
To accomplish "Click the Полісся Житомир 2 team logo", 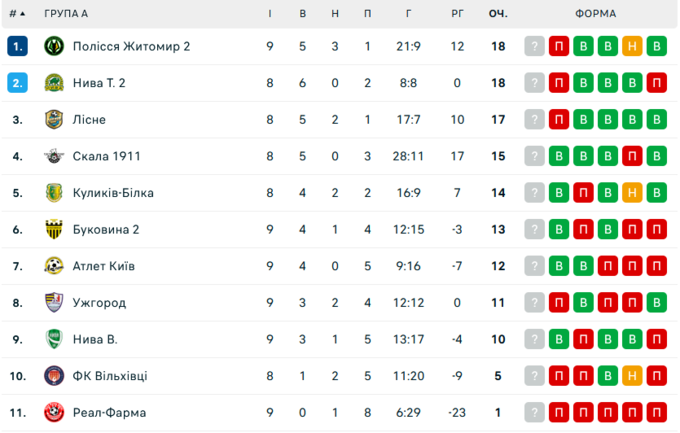I will [x=54, y=46].
